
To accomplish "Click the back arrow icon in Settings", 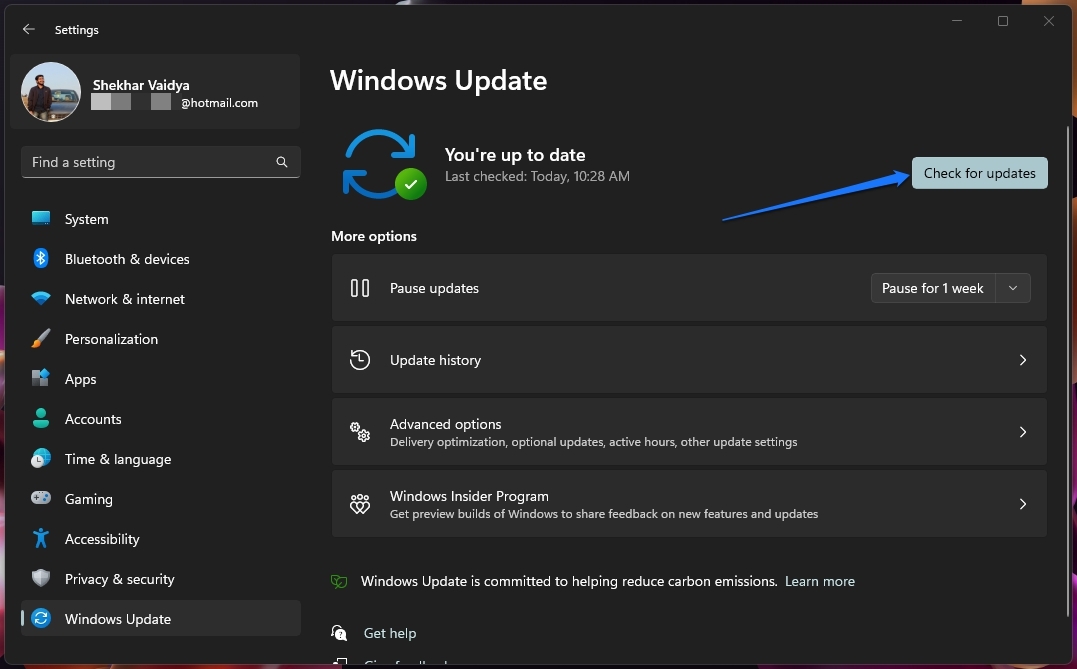I will pos(28,30).
